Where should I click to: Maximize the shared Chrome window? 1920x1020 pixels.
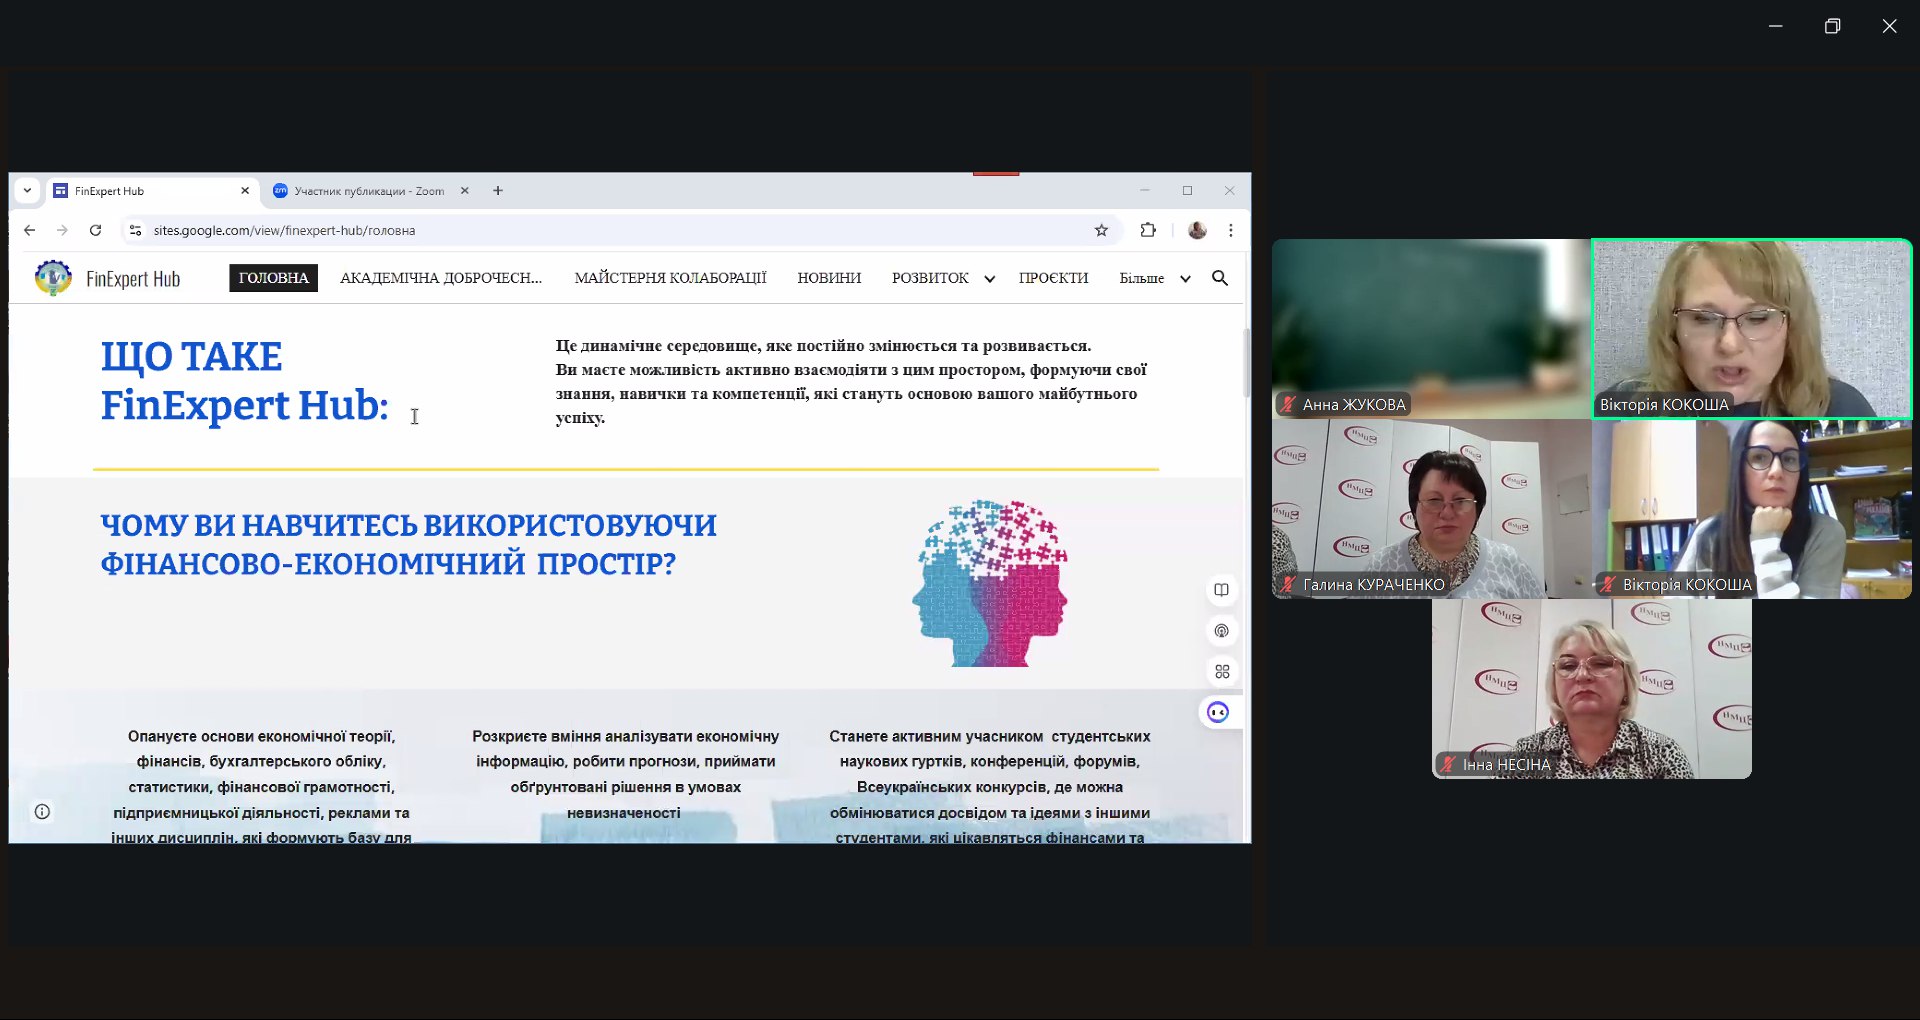(1187, 191)
